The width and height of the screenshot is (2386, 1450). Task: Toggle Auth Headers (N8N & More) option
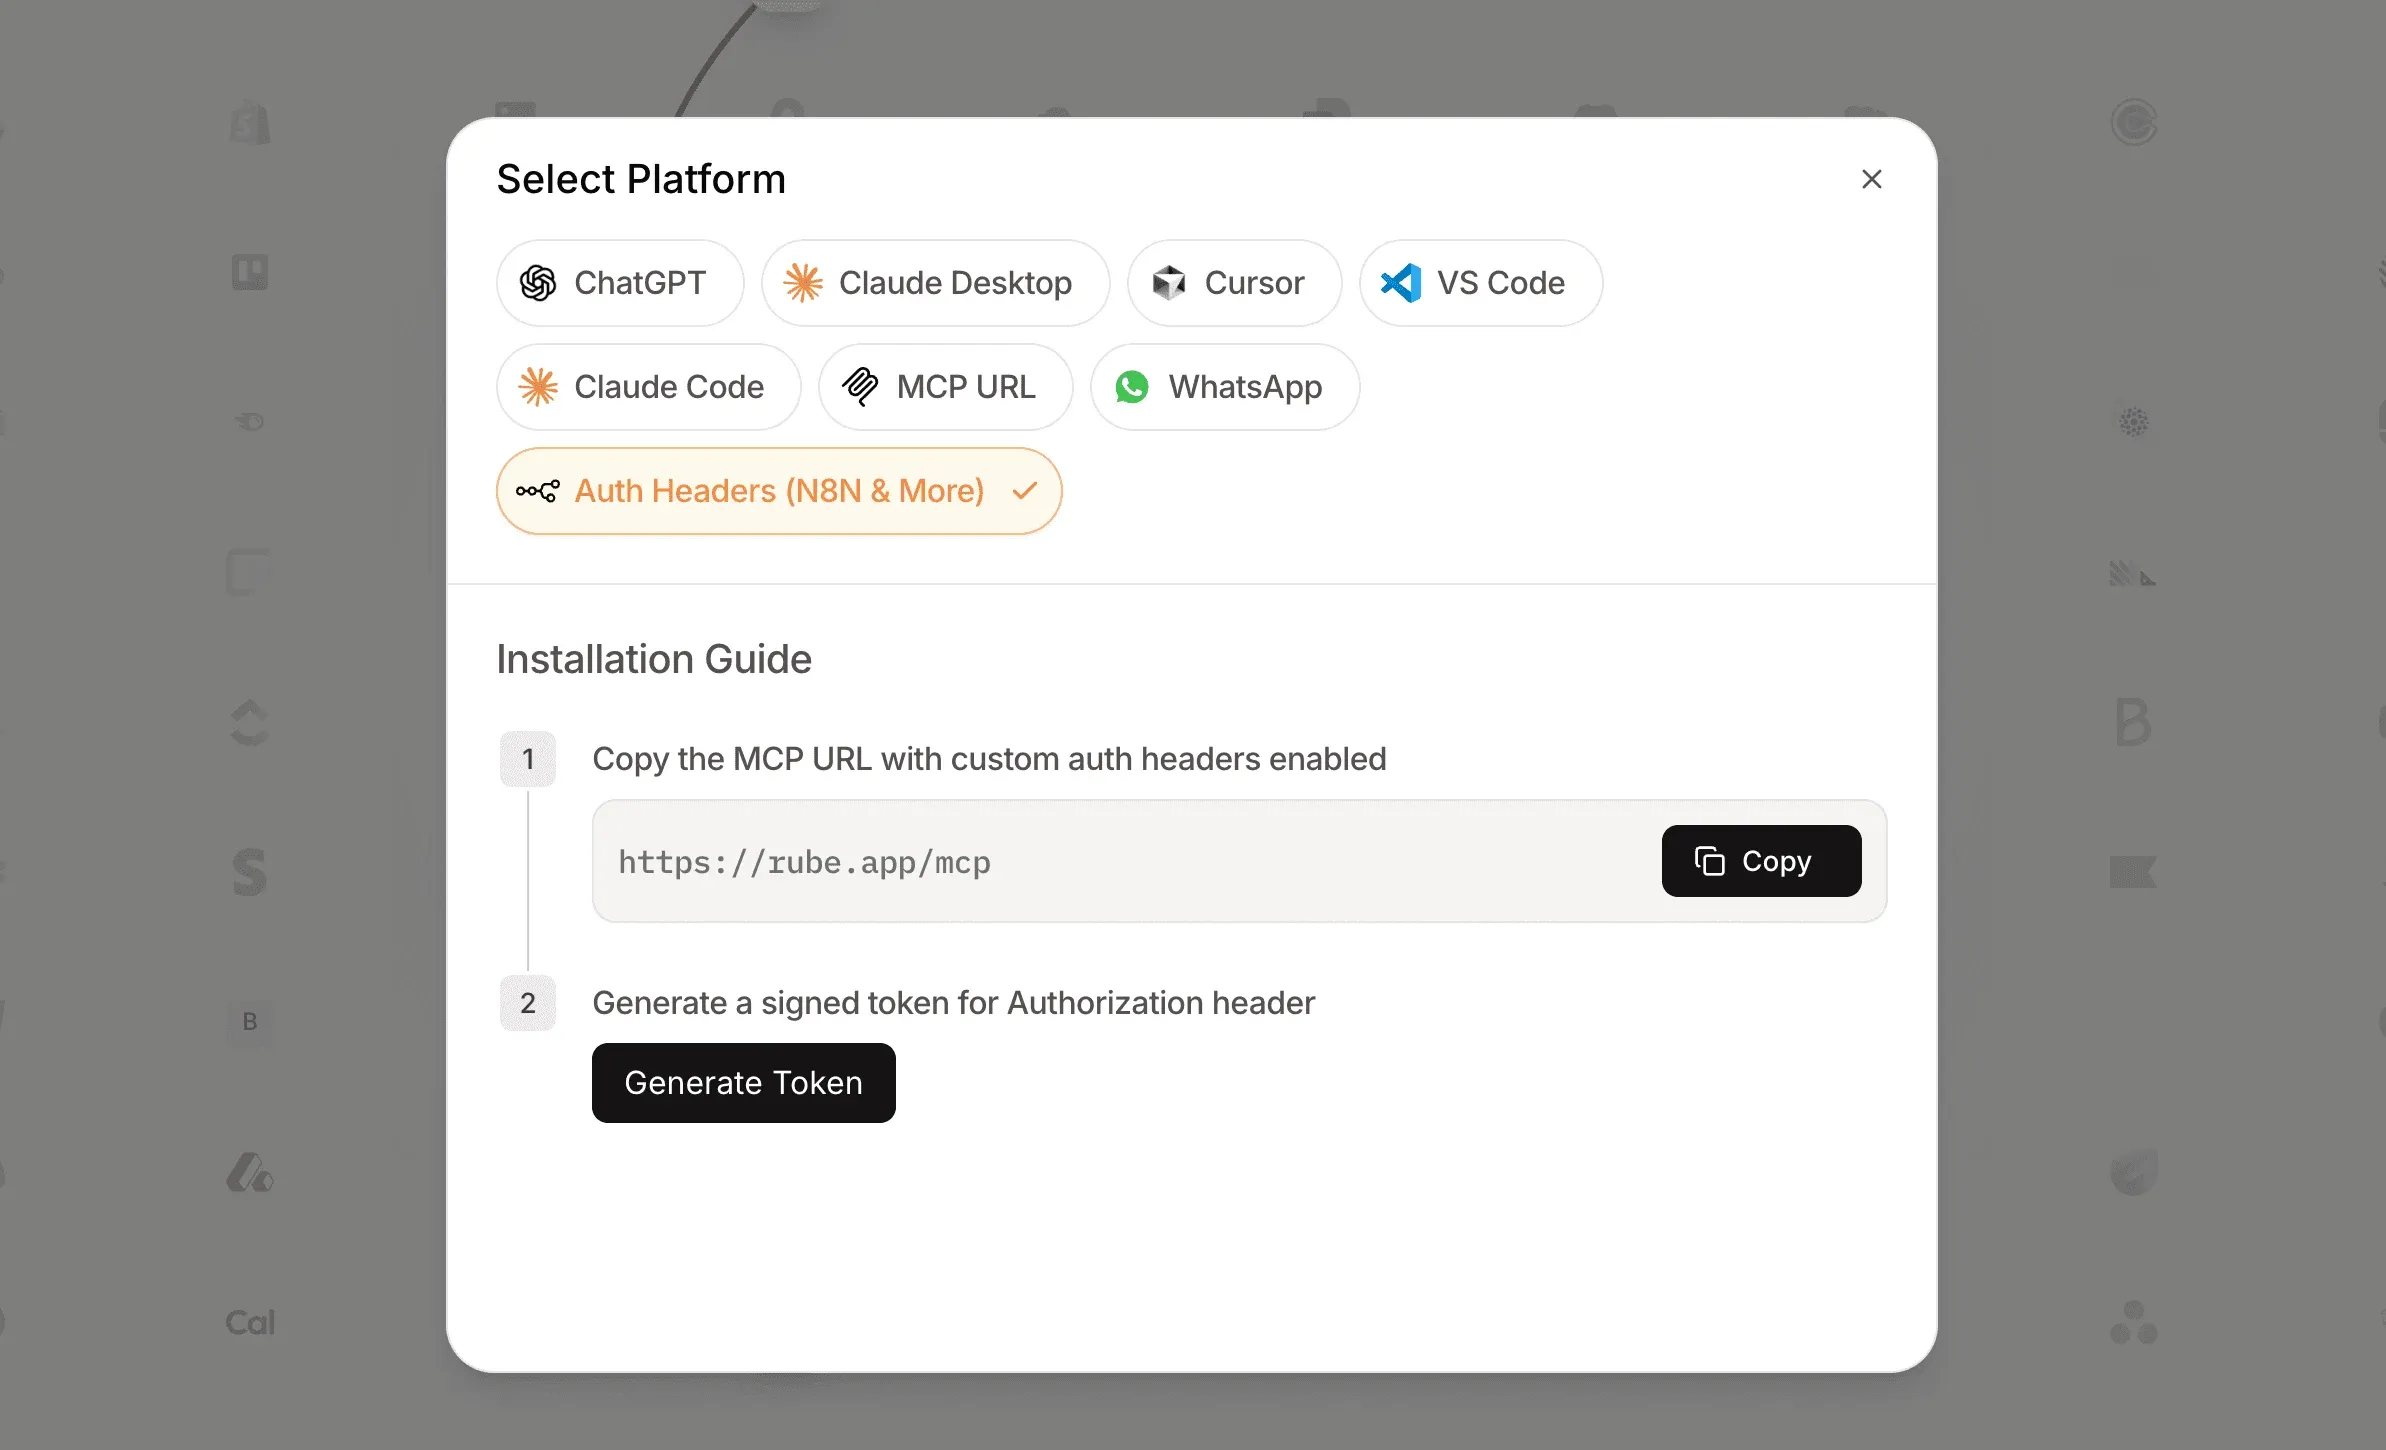tap(778, 491)
